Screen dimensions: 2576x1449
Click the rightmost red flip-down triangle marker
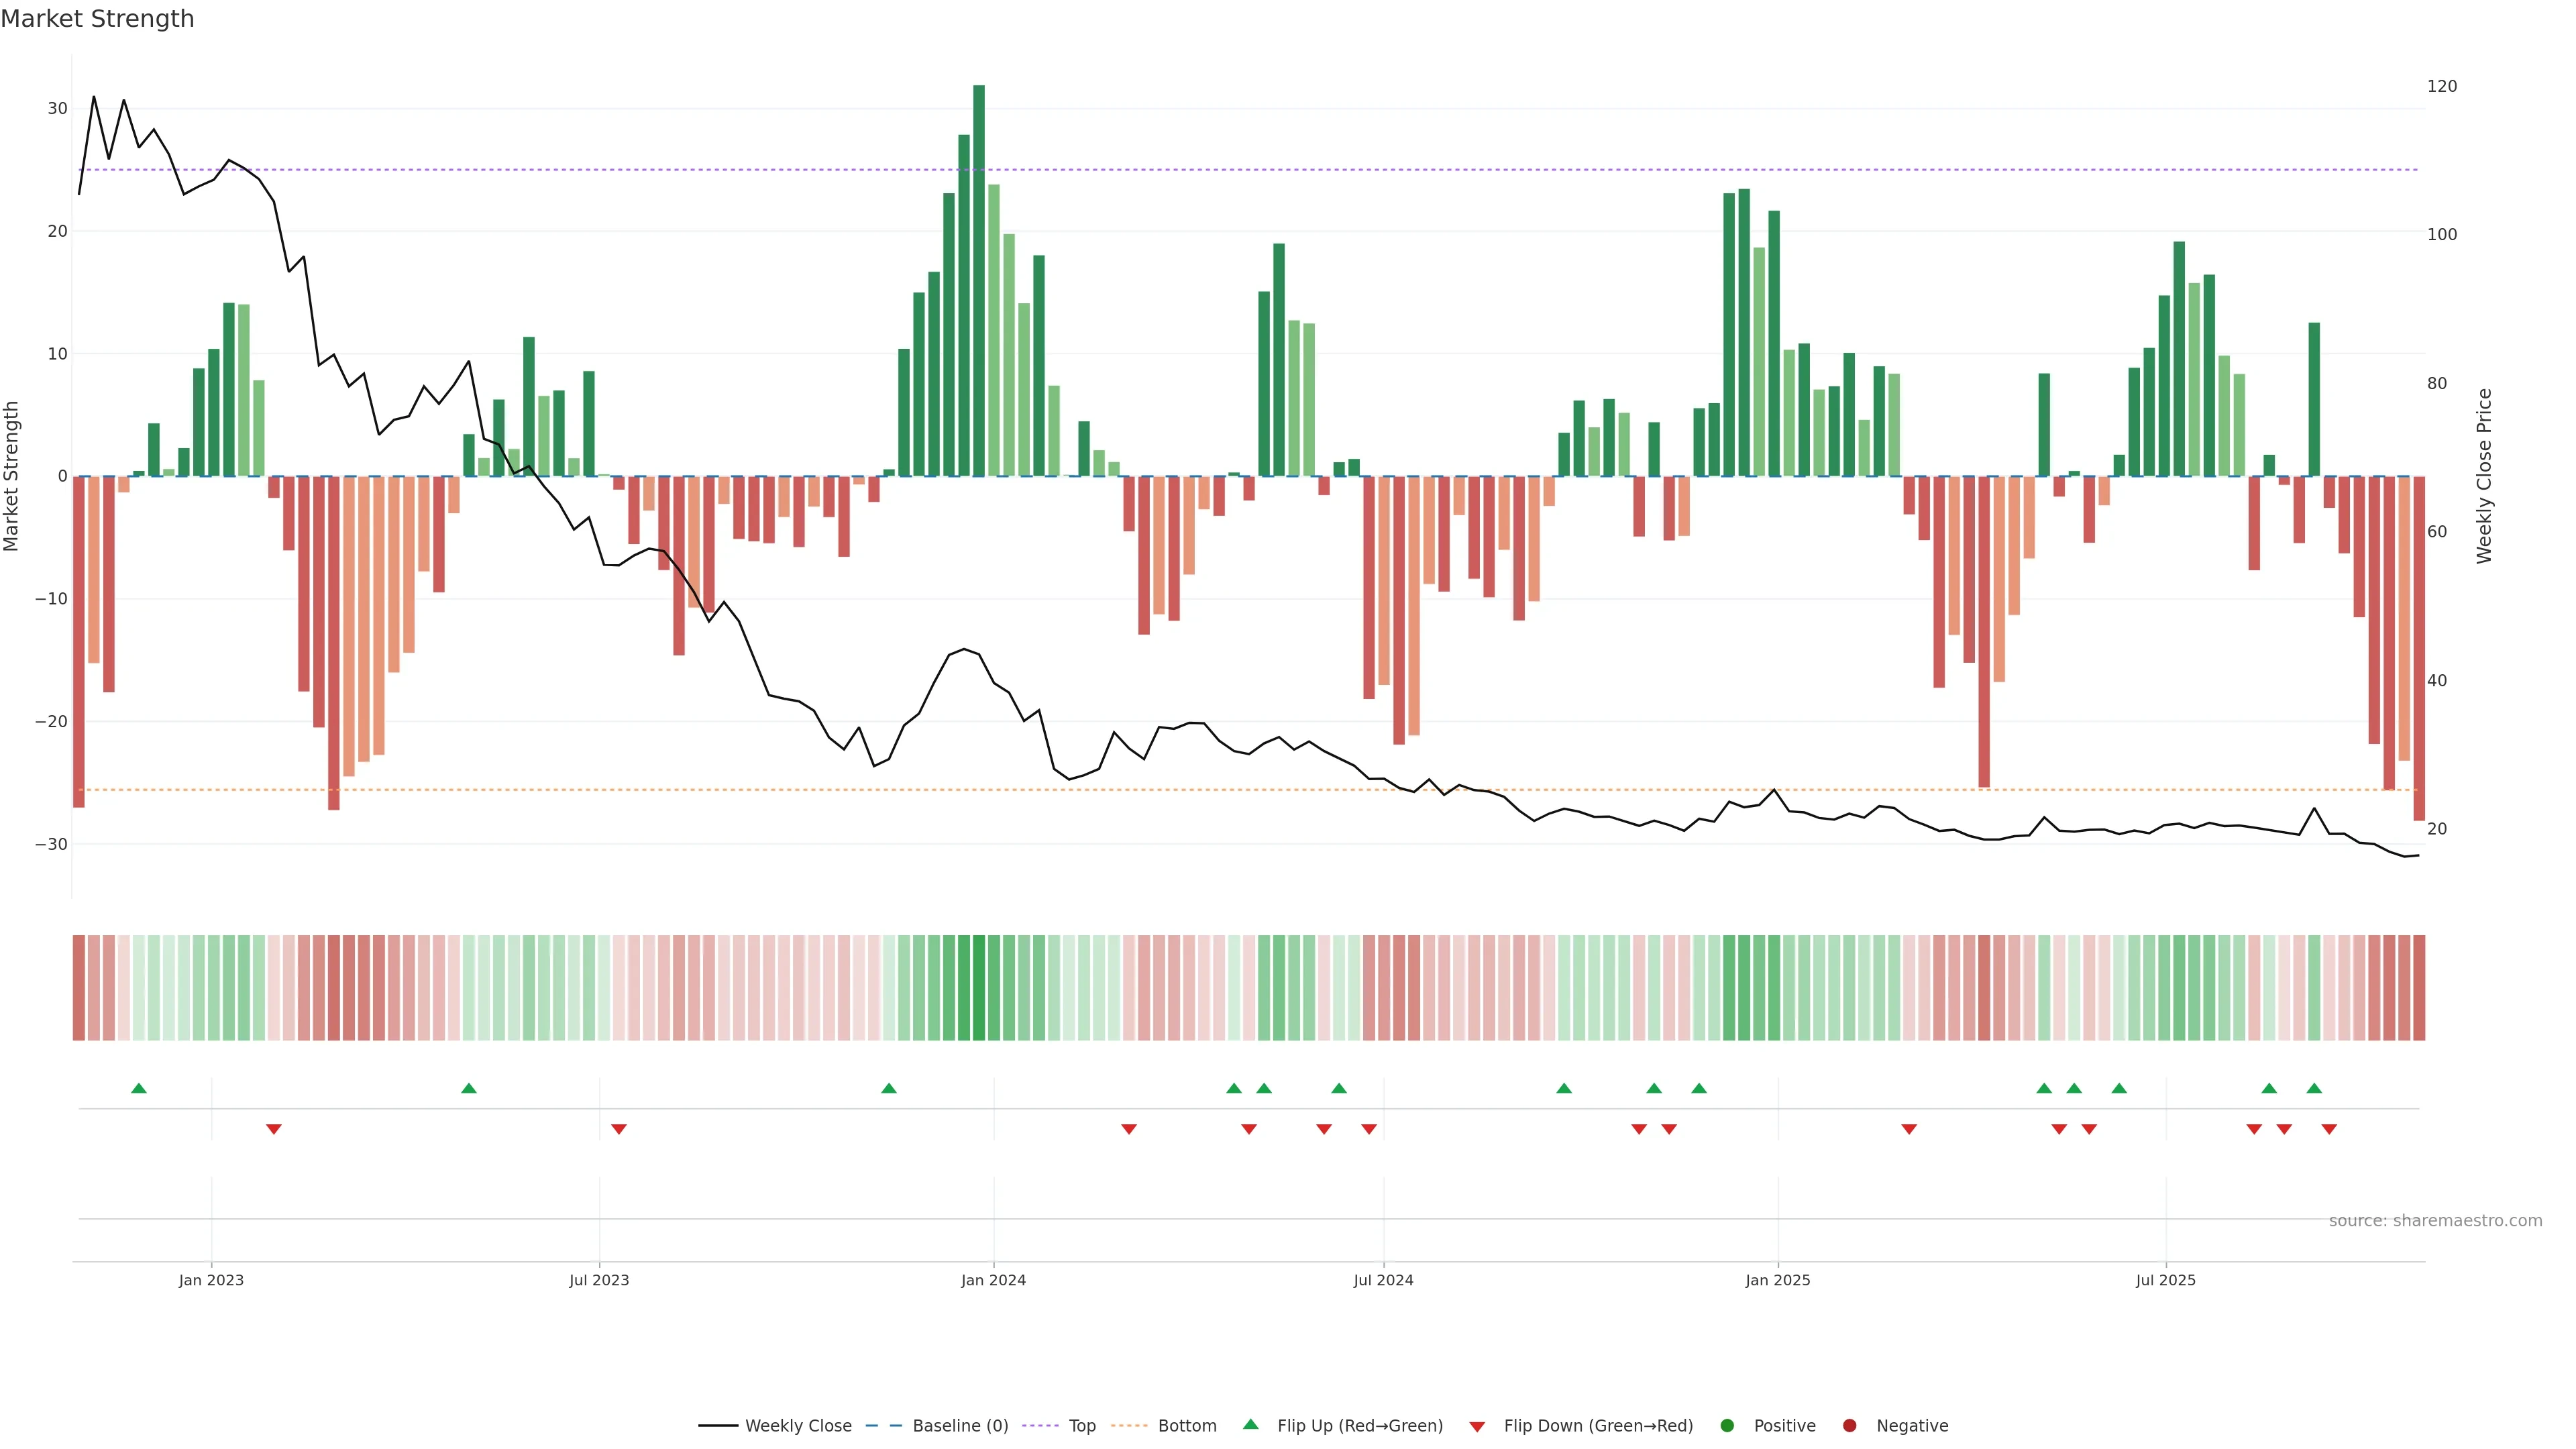click(x=2329, y=1129)
